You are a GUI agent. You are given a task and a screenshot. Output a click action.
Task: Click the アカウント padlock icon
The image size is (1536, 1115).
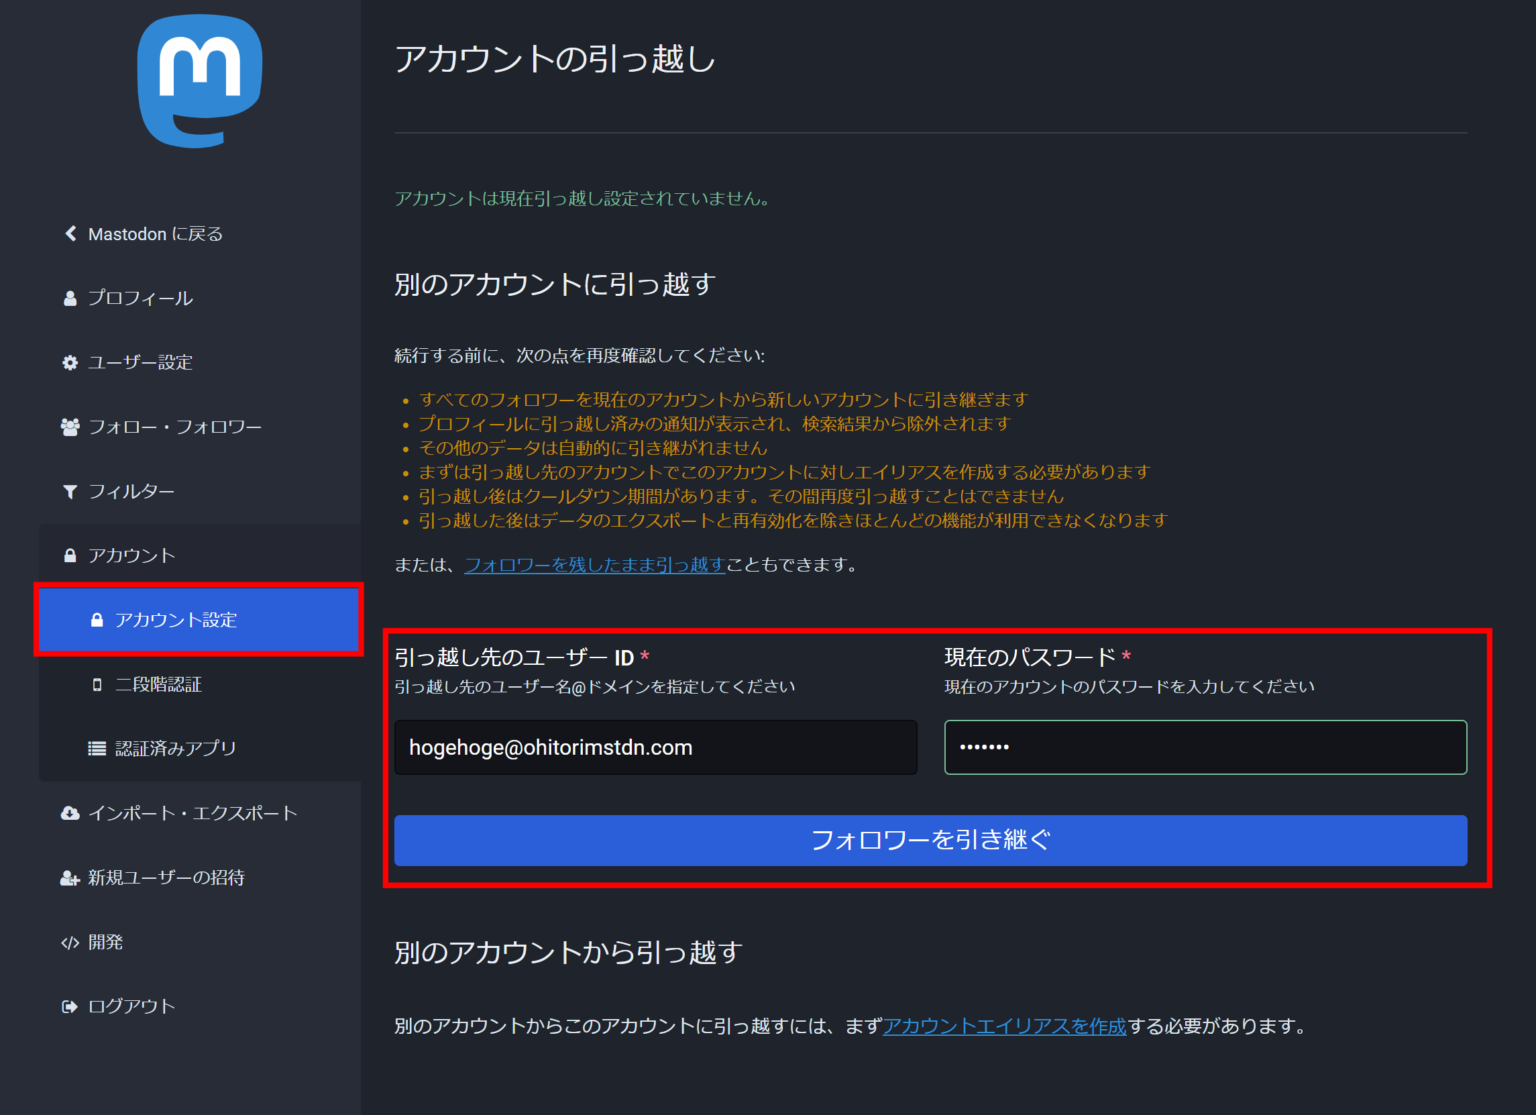[69, 555]
